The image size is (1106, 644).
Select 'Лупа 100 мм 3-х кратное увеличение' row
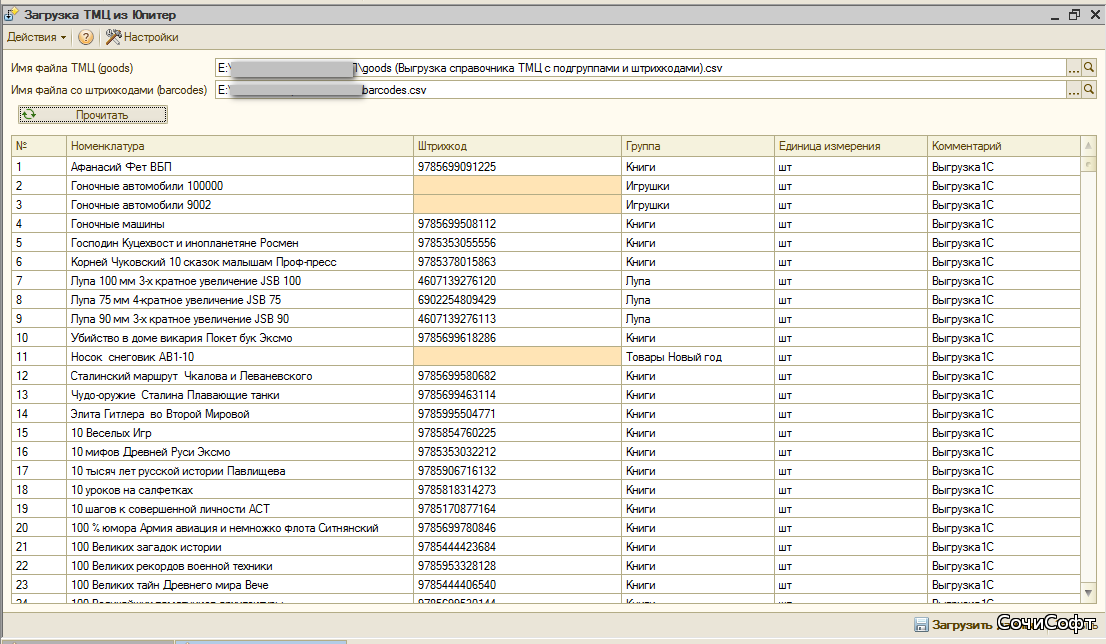[546, 281]
